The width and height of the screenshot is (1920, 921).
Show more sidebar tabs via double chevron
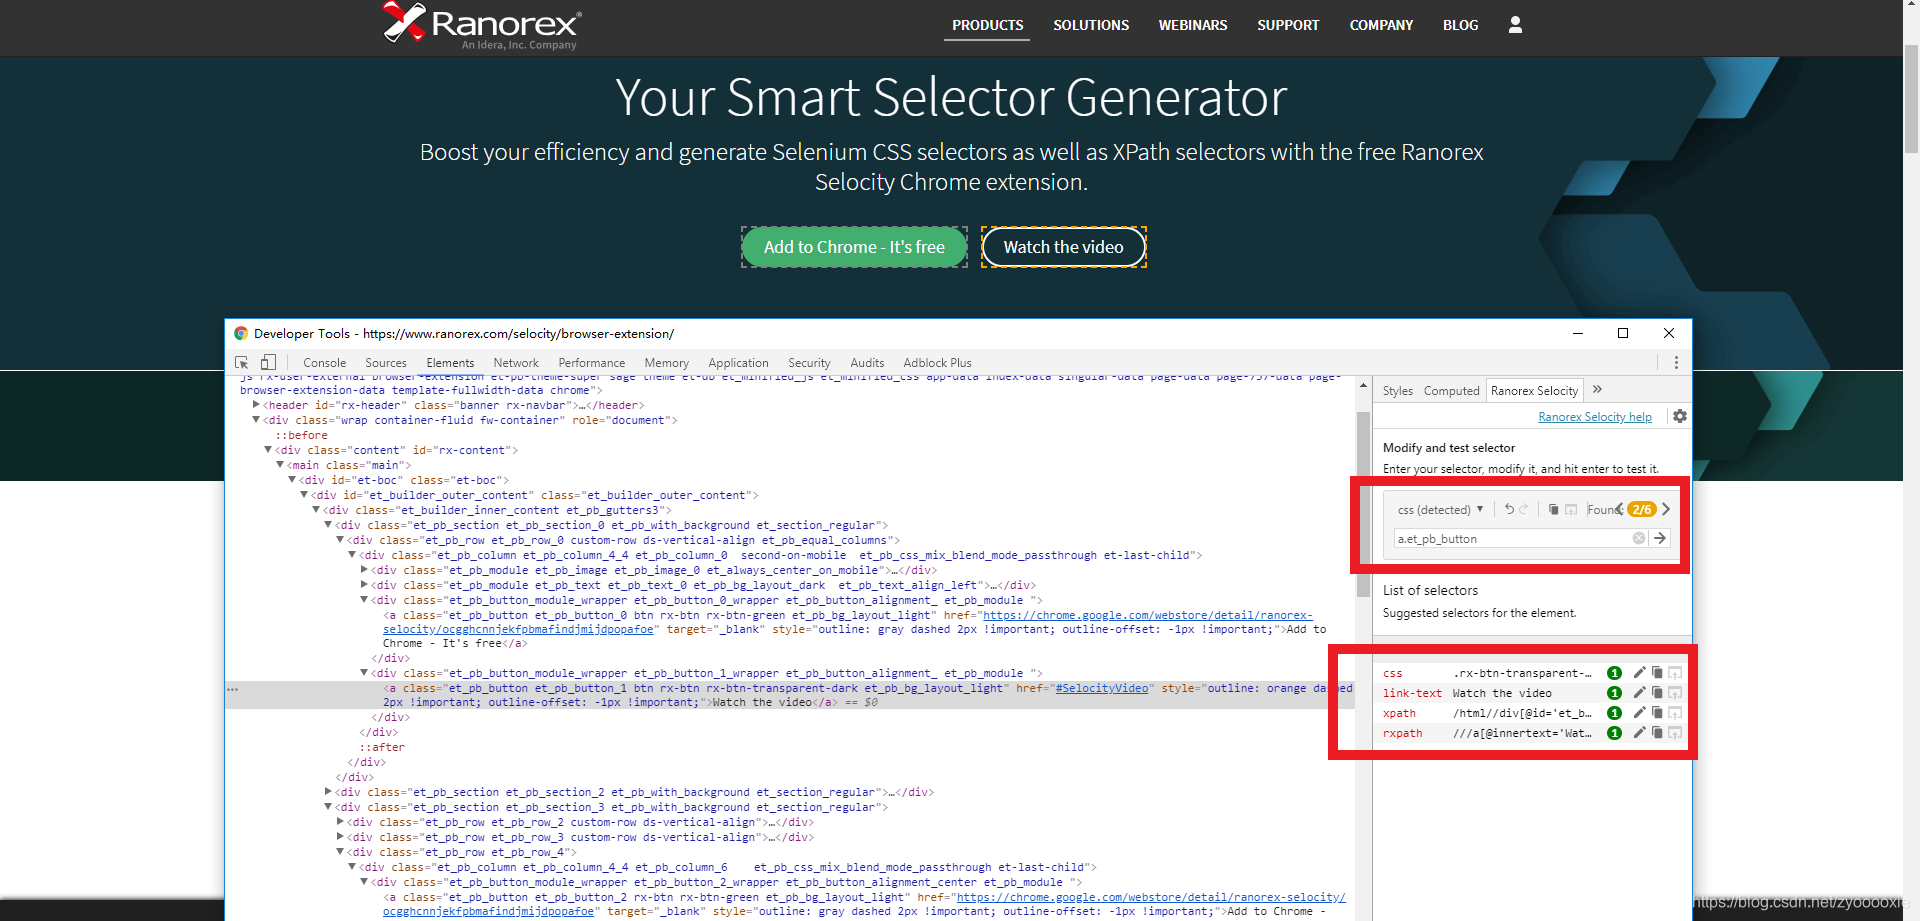click(x=1597, y=390)
